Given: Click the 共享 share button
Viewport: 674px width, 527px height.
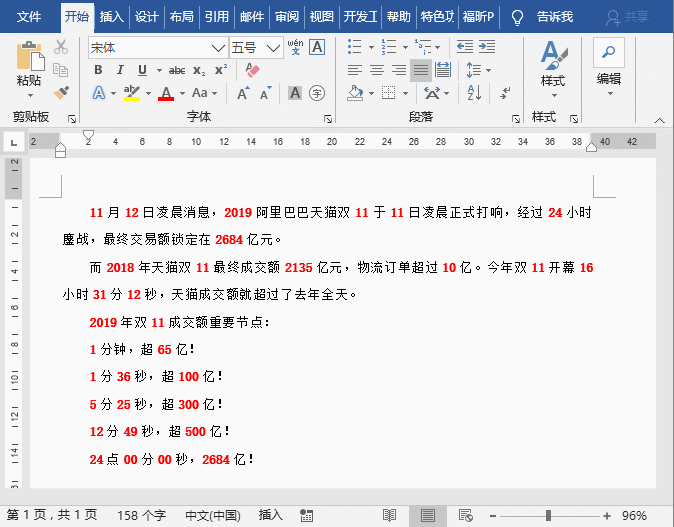Looking at the screenshot, I should coord(628,17).
